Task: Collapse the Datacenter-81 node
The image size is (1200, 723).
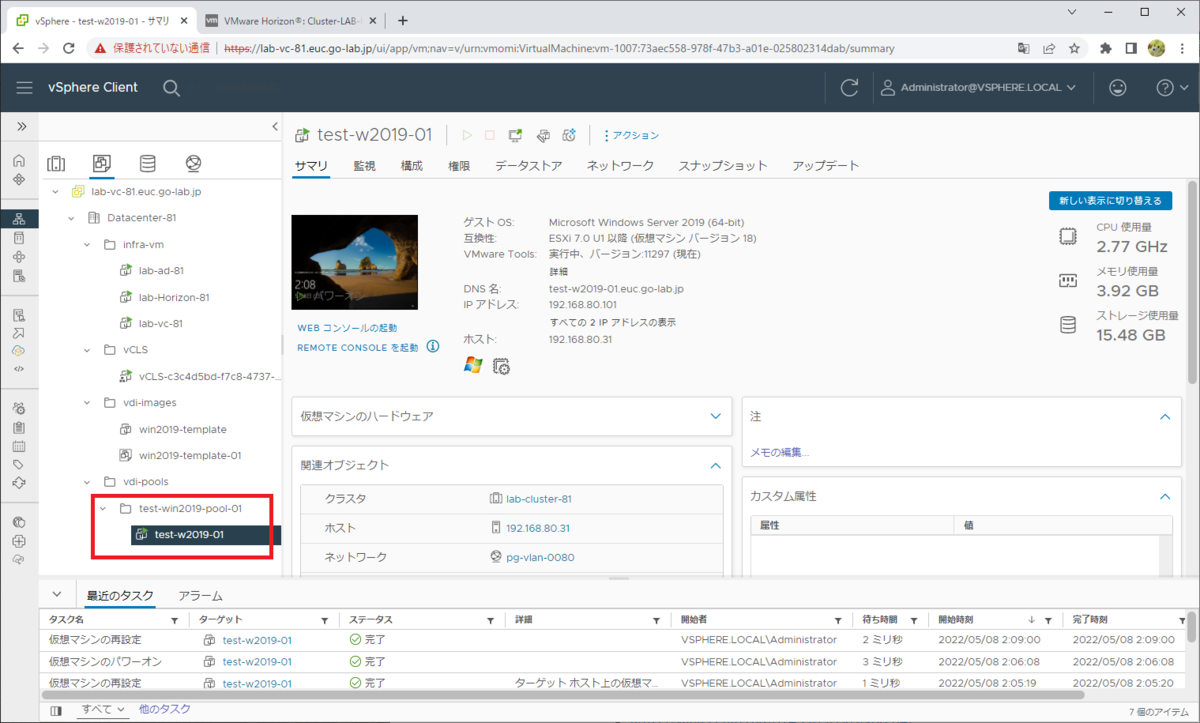Action: coord(71,217)
